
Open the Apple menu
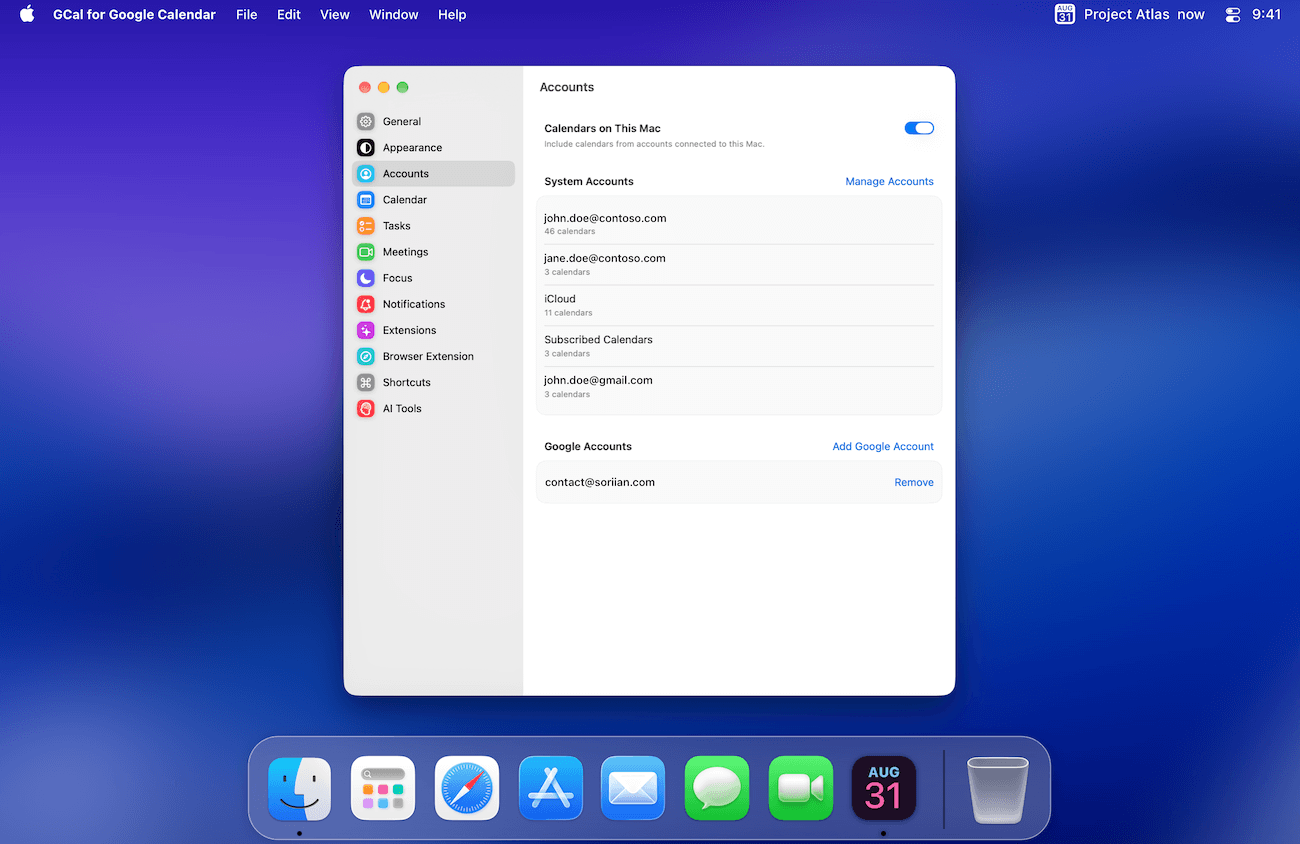click(27, 14)
